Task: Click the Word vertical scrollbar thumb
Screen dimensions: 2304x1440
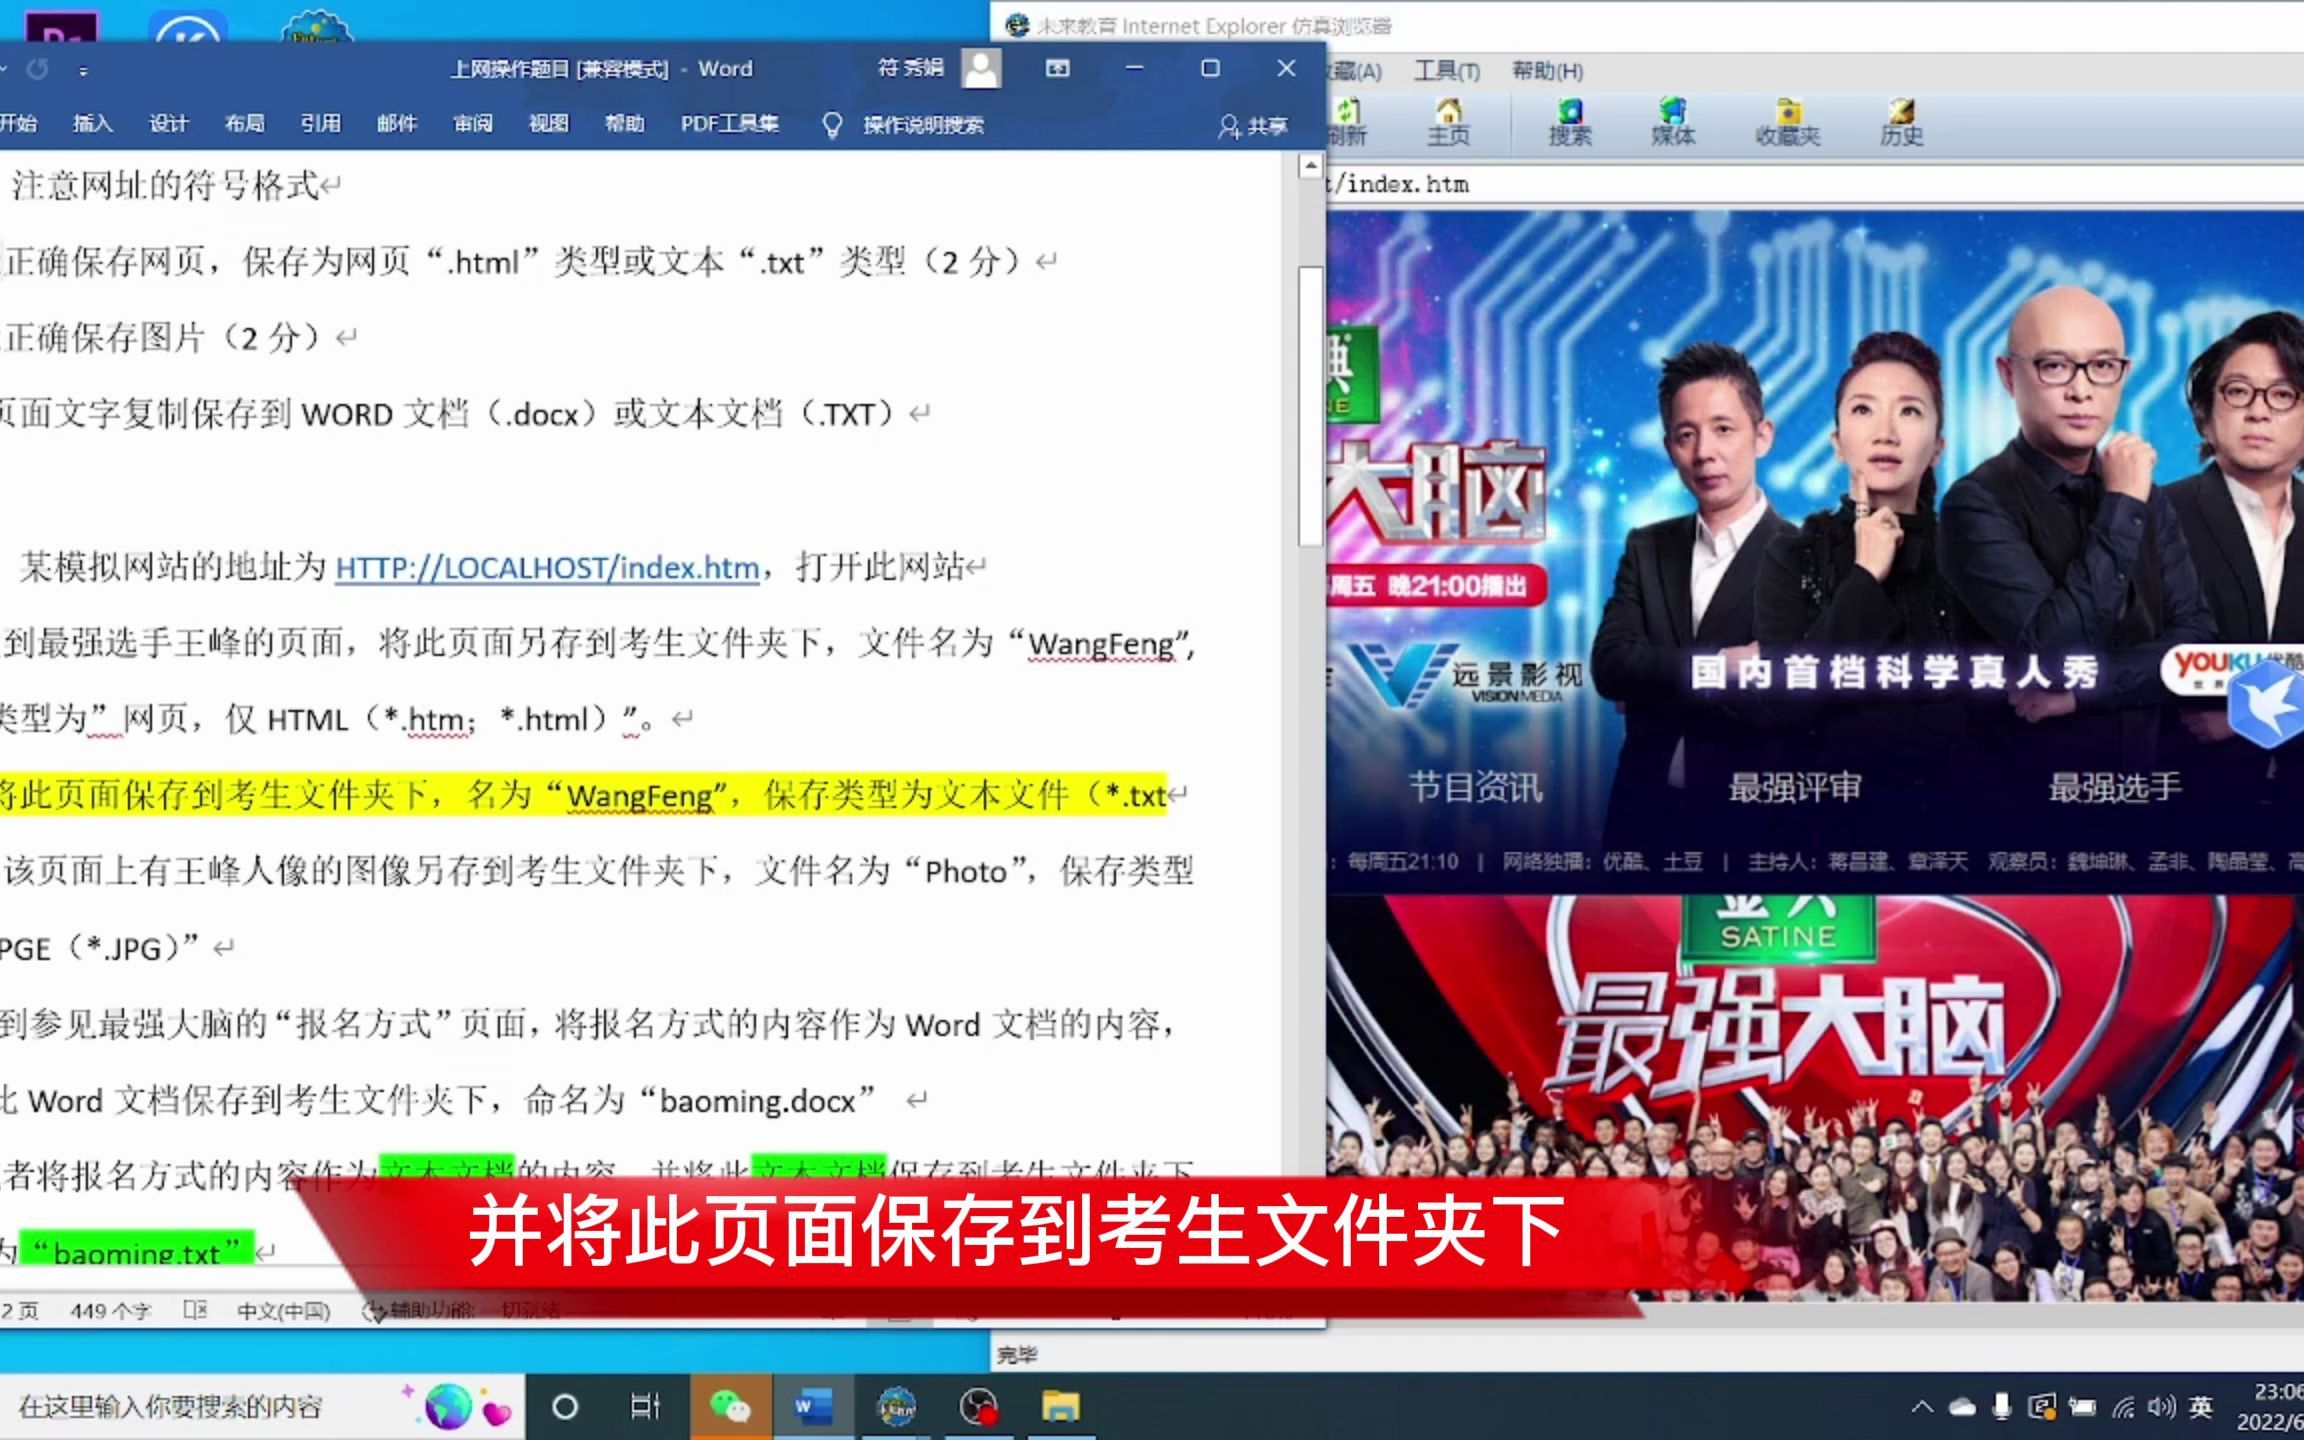Action: (x=1310, y=406)
